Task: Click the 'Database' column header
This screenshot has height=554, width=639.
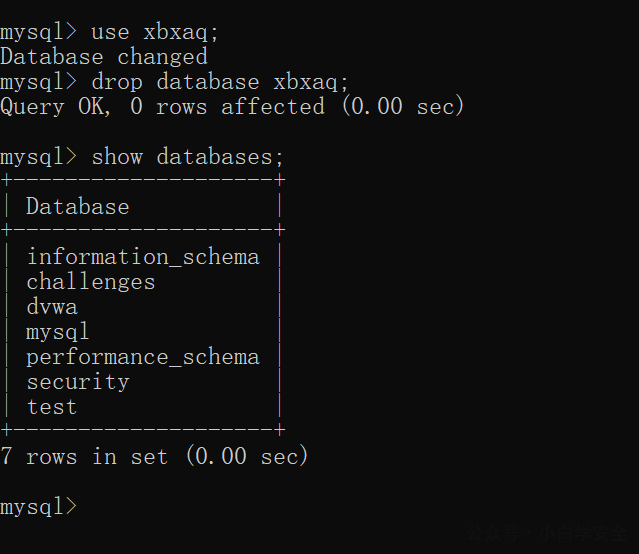Action: [x=78, y=206]
